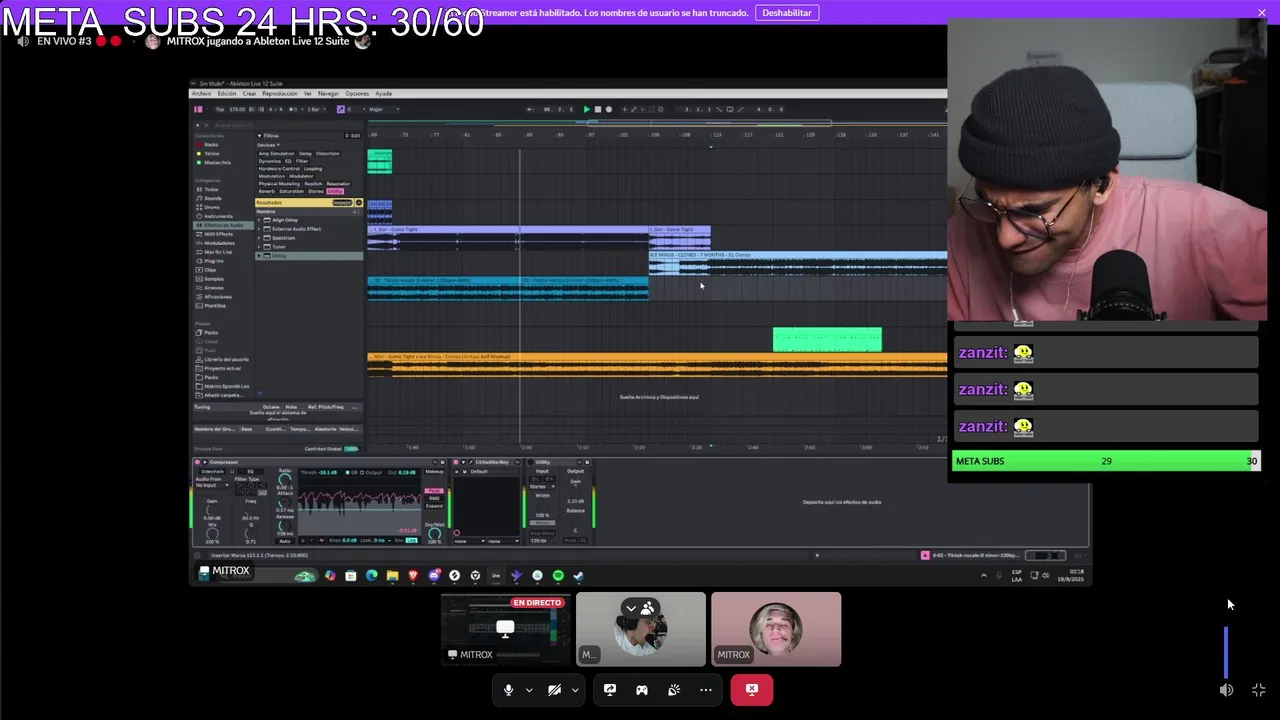Screen dimensions: 1280x720
Task: Click Steam icon in streamed taskbar
Action: click(x=578, y=576)
